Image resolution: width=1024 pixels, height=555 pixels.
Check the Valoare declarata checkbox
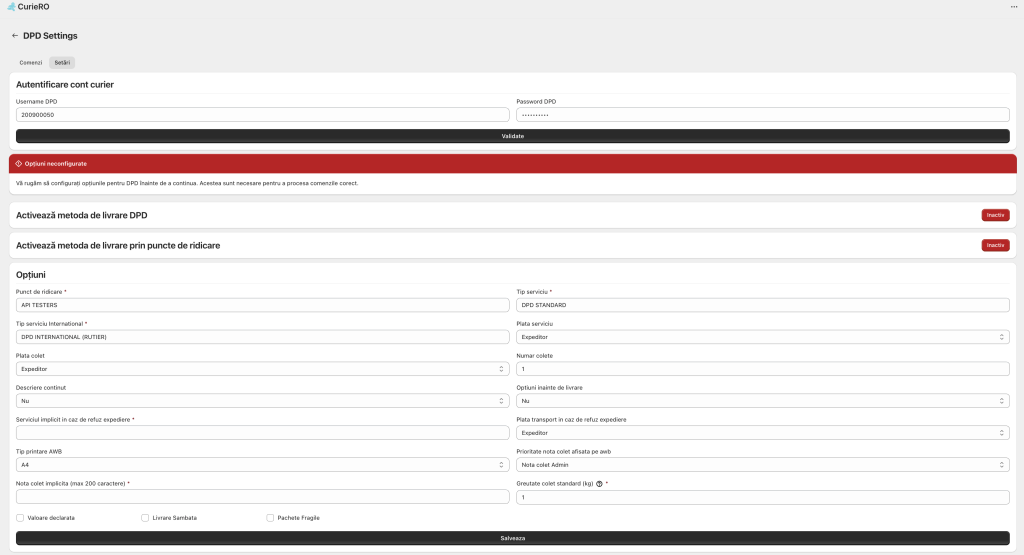[20, 518]
